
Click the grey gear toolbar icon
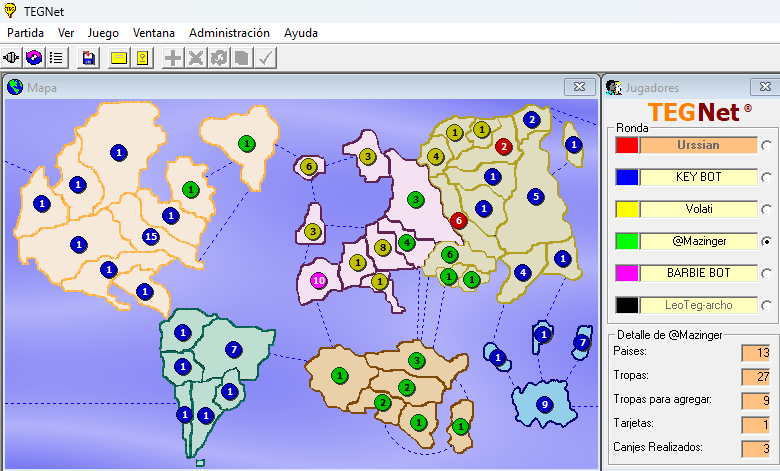[218, 58]
